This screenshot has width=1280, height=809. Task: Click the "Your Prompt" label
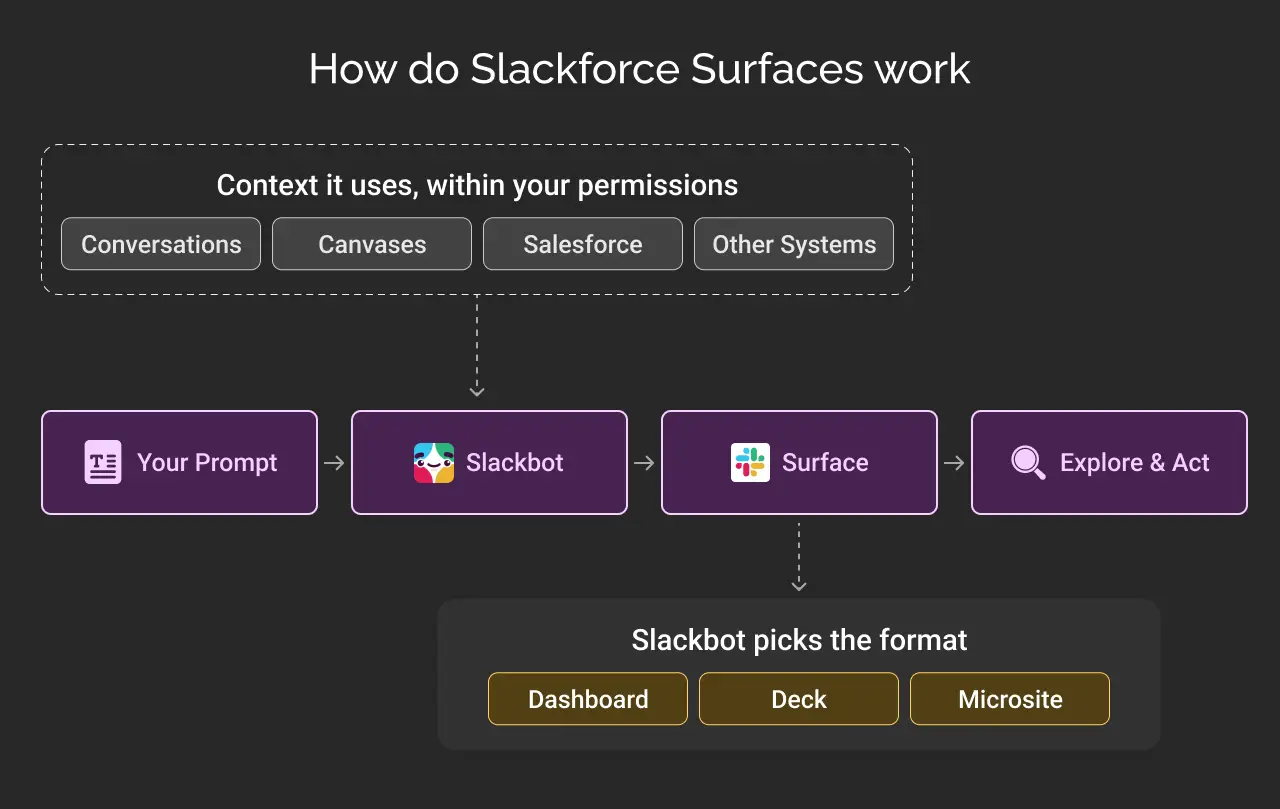coord(207,463)
